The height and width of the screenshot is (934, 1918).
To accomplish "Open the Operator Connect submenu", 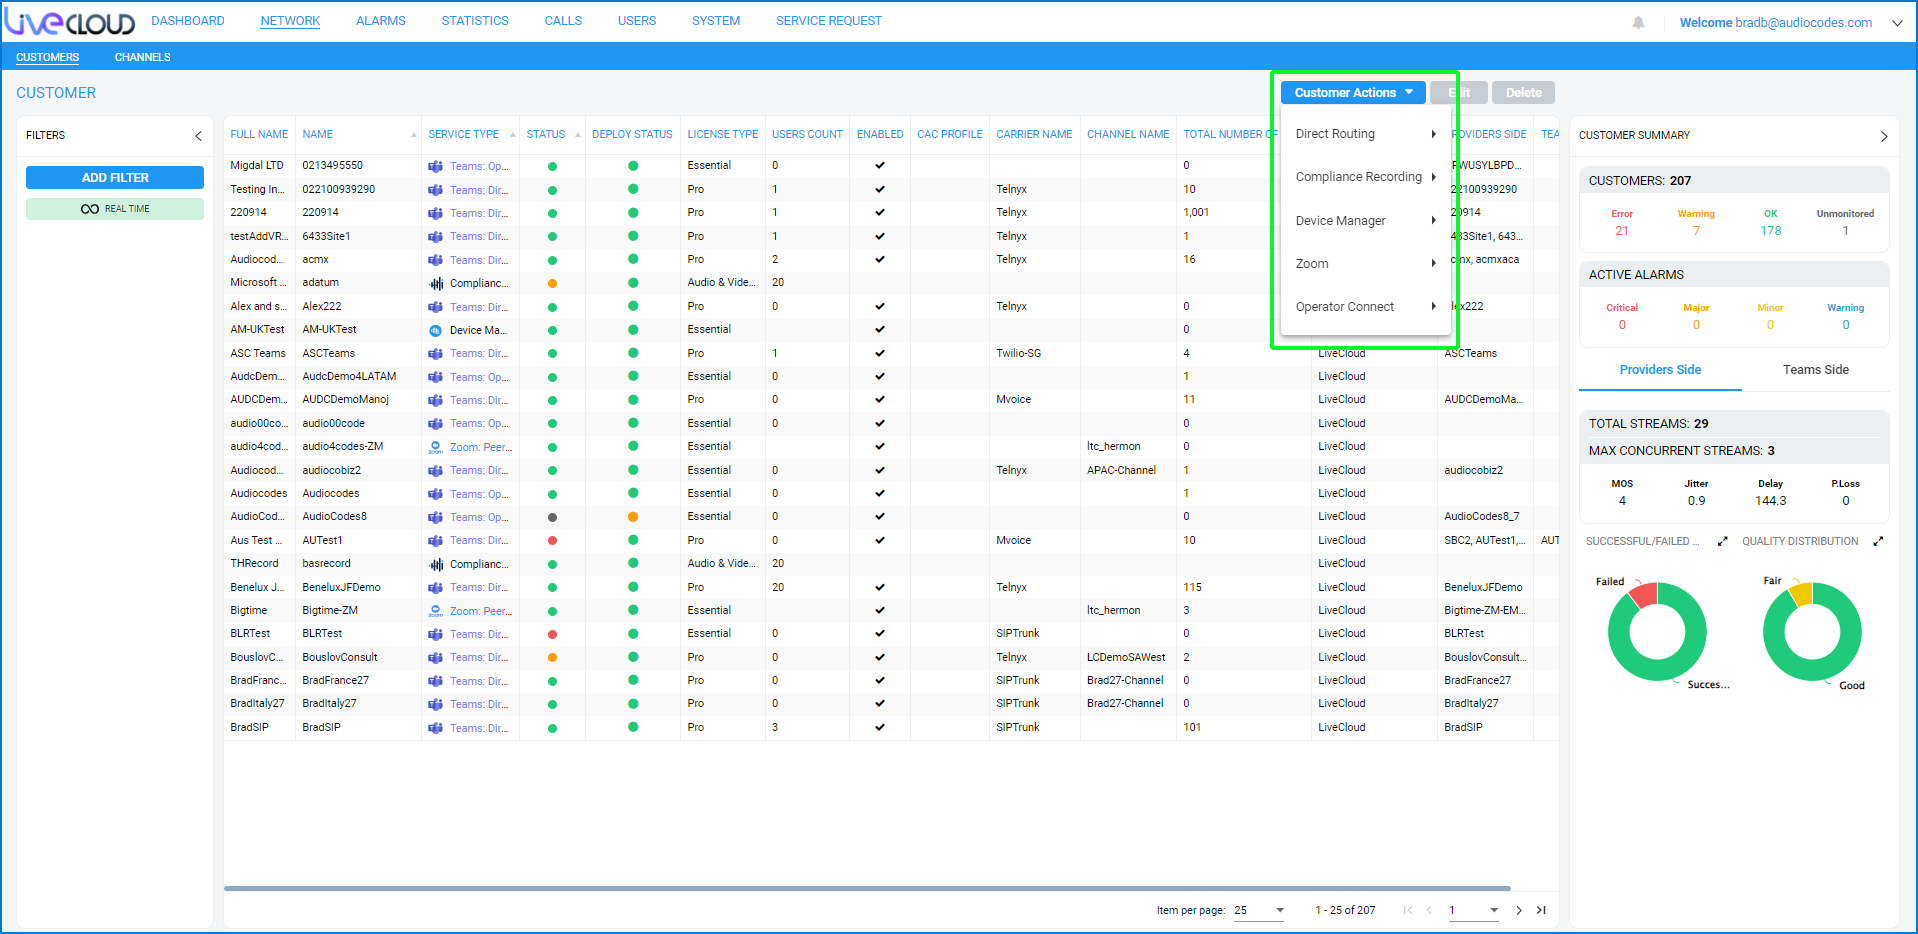I will (1365, 307).
